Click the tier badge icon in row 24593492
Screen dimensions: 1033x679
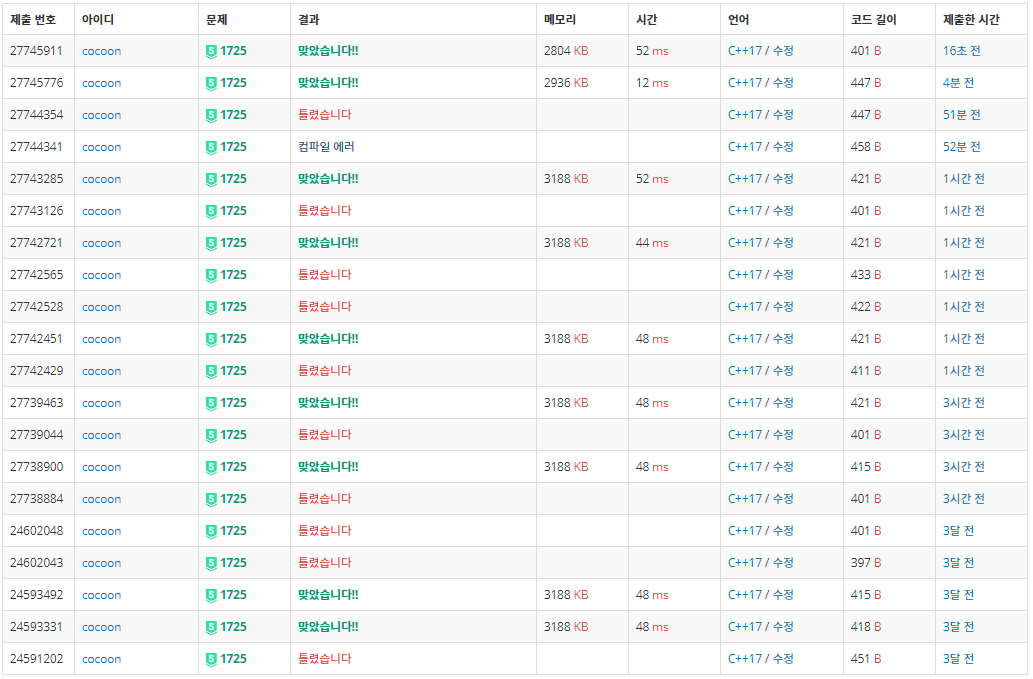[x=211, y=595]
